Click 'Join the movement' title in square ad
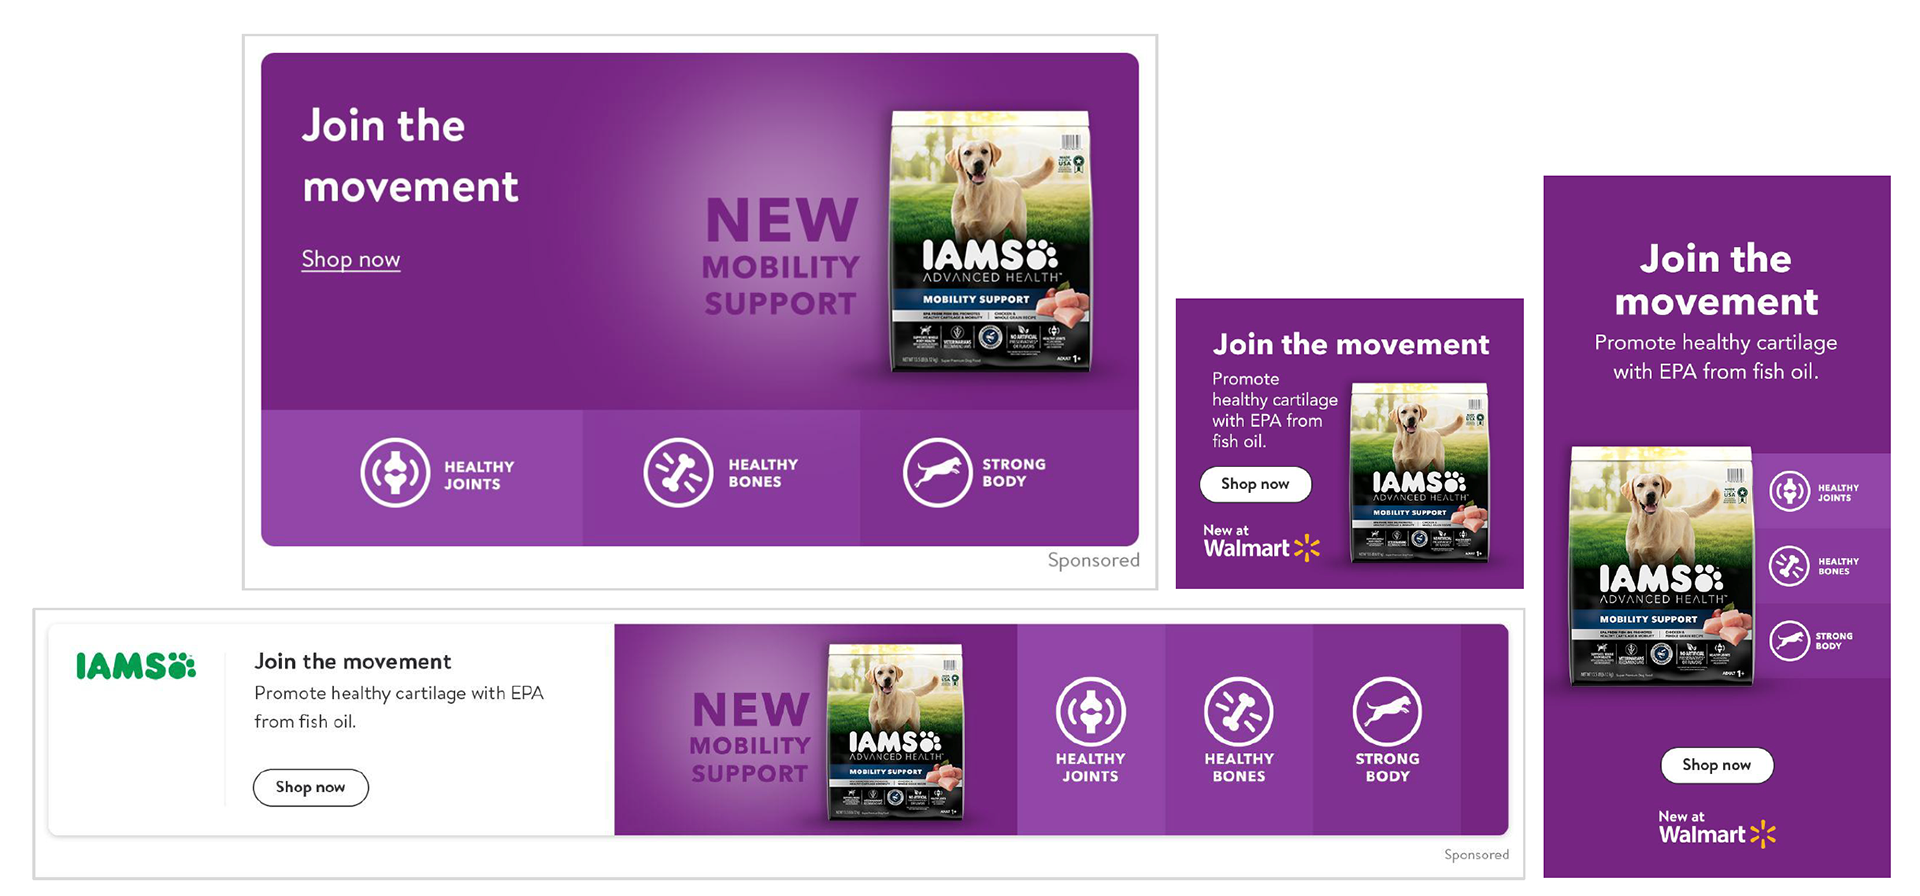The image size is (1920, 896). tap(1351, 345)
